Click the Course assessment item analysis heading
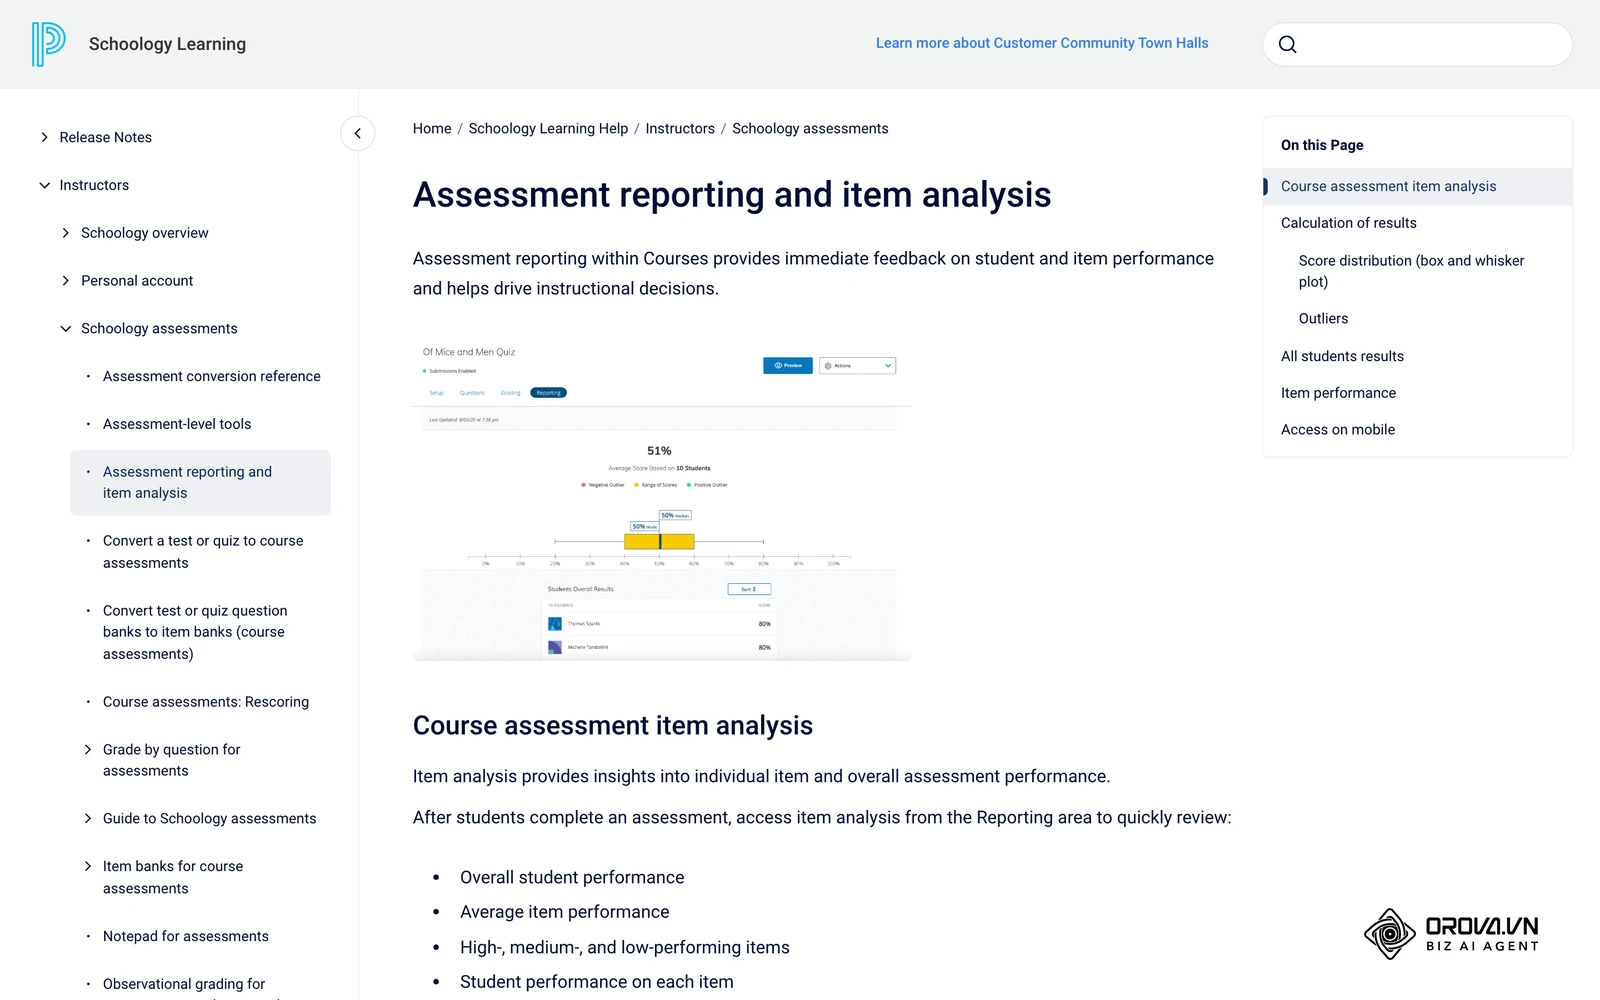Viewport: 1600px width, 1000px height. coord(613,725)
